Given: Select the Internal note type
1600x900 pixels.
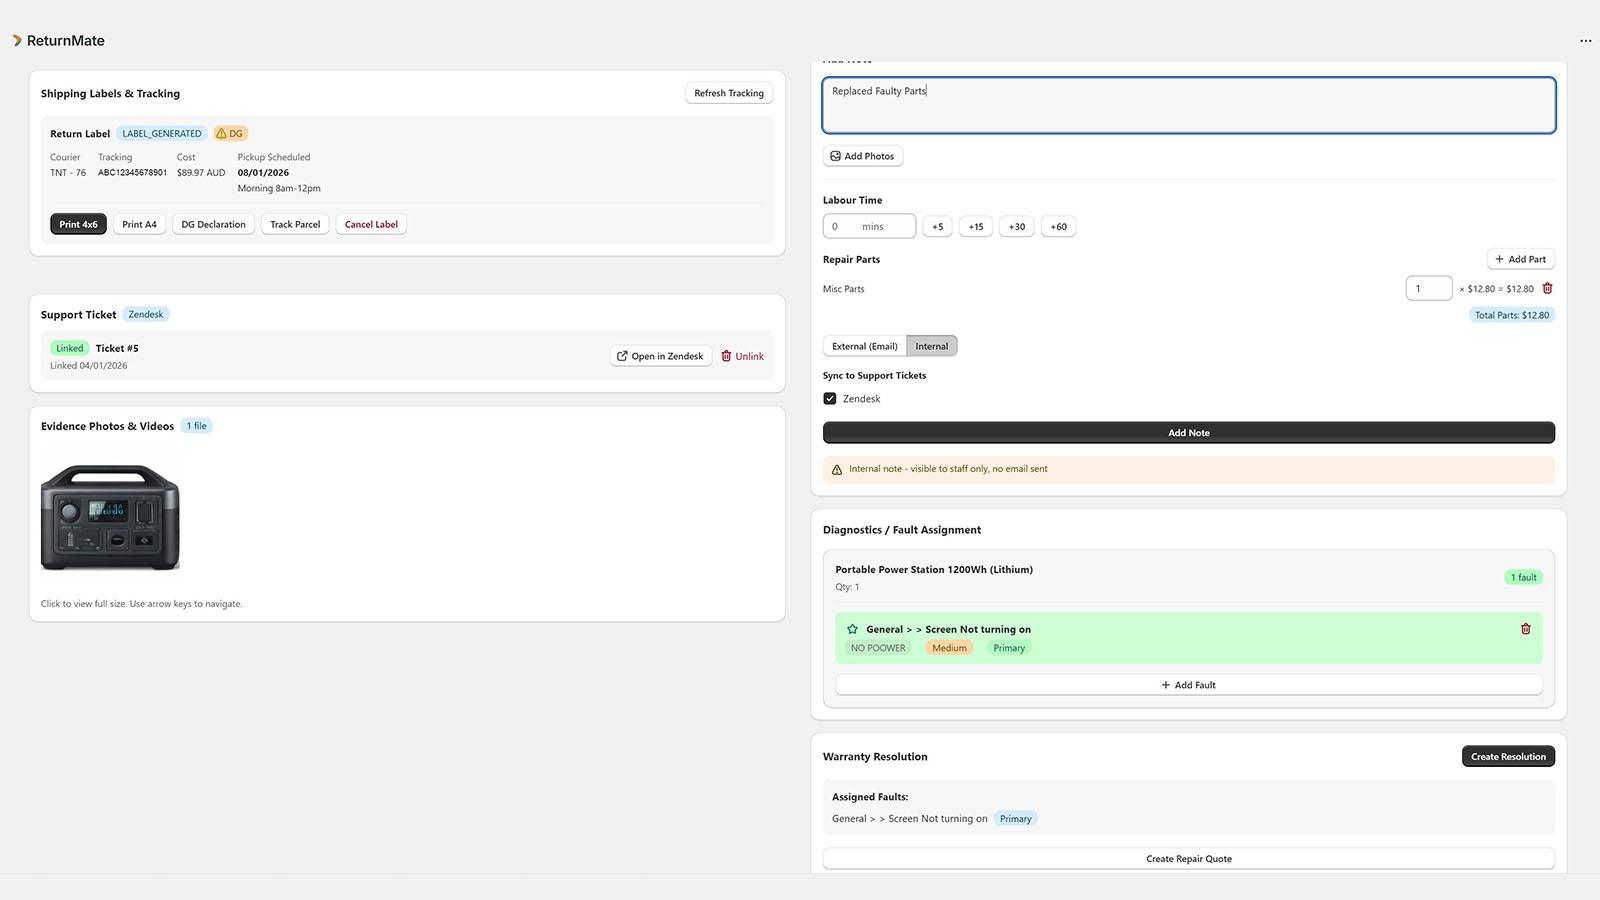Looking at the screenshot, I should [932, 346].
